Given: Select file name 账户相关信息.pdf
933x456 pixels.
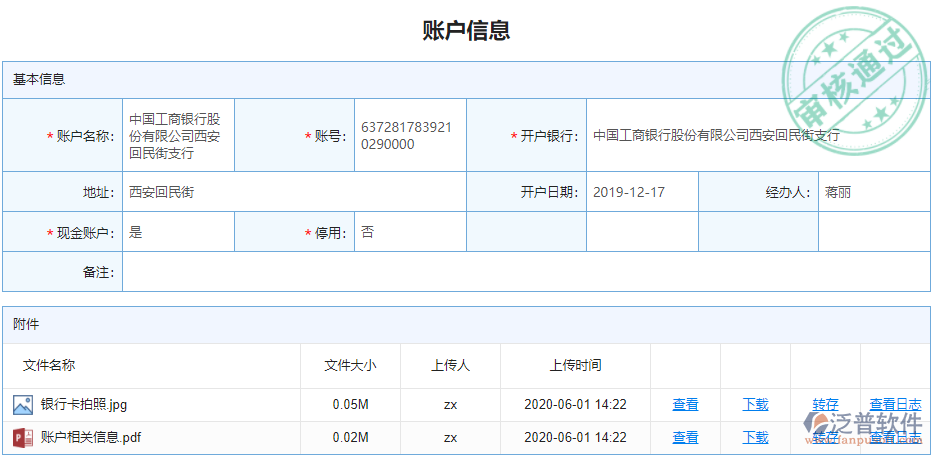Looking at the screenshot, I should coord(91,438).
